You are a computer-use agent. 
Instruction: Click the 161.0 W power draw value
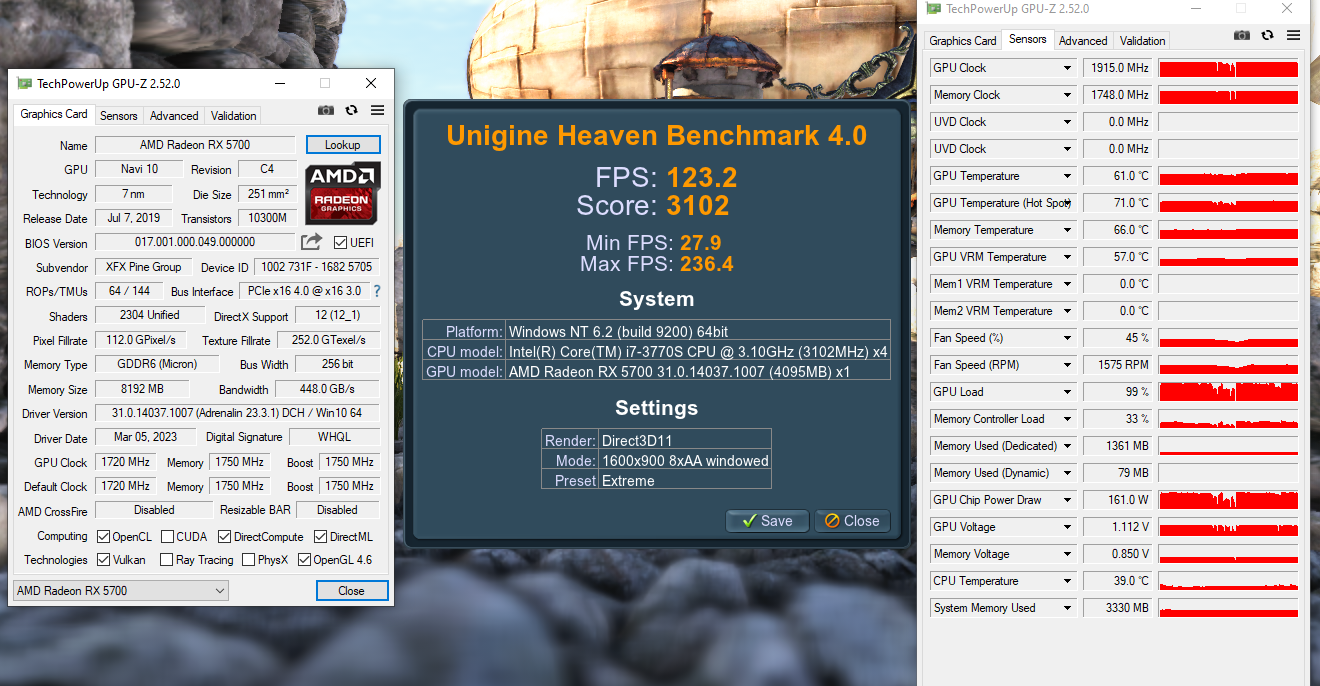point(1118,500)
